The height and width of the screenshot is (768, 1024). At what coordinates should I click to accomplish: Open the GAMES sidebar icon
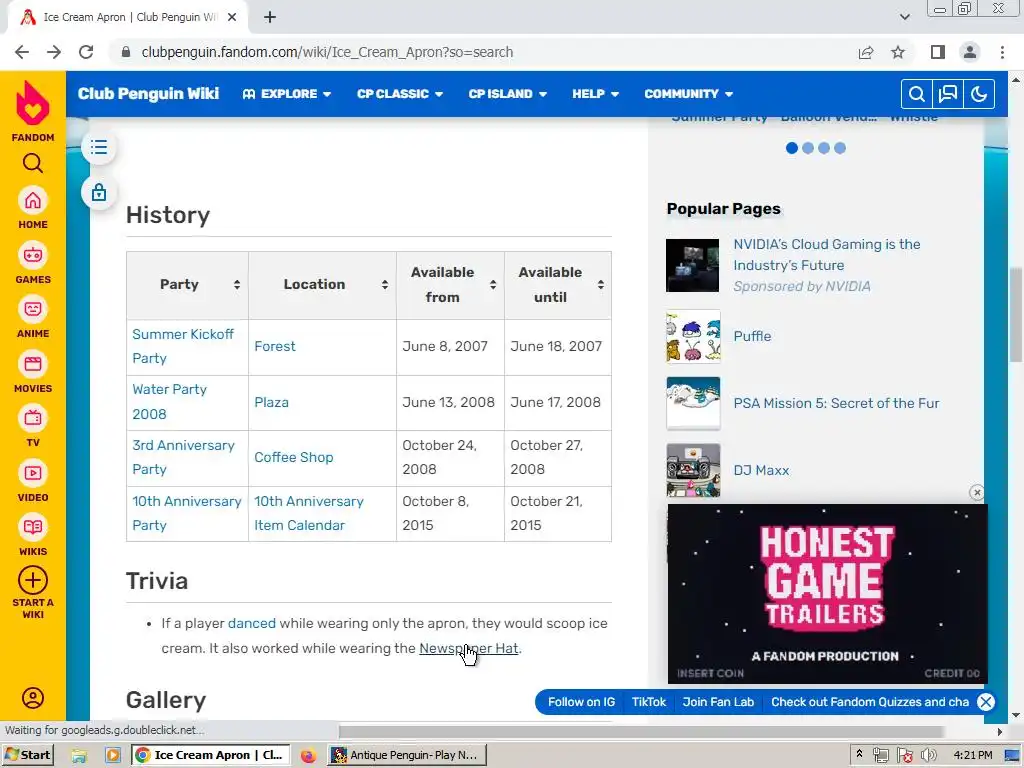pos(33,255)
